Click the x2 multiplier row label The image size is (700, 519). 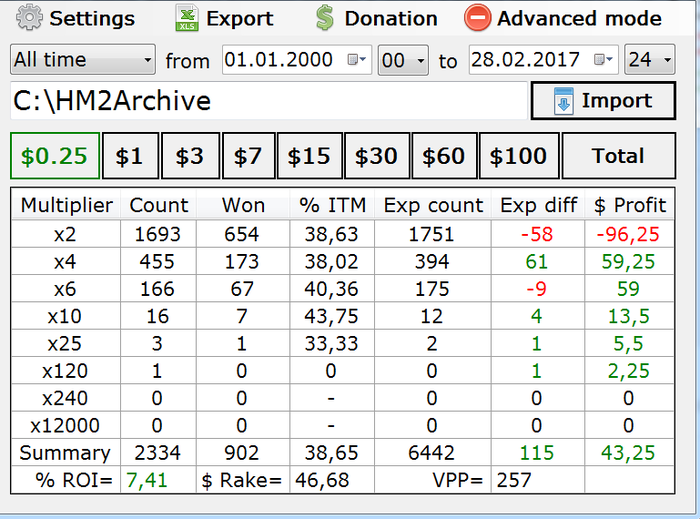coord(65,234)
